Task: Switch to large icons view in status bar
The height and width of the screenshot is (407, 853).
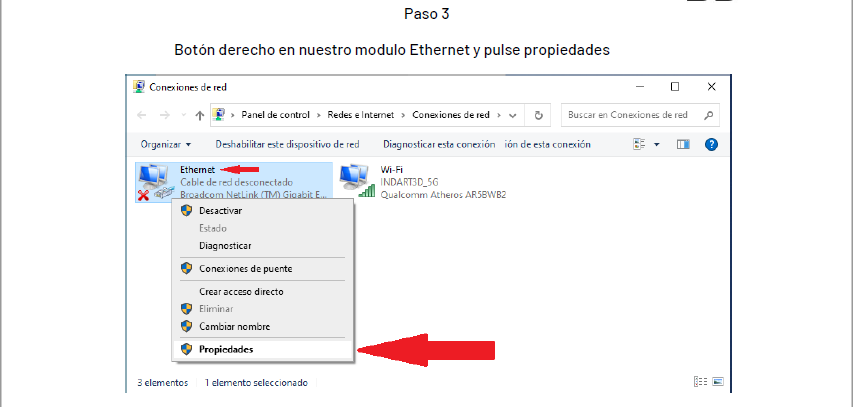Action: pos(718,382)
